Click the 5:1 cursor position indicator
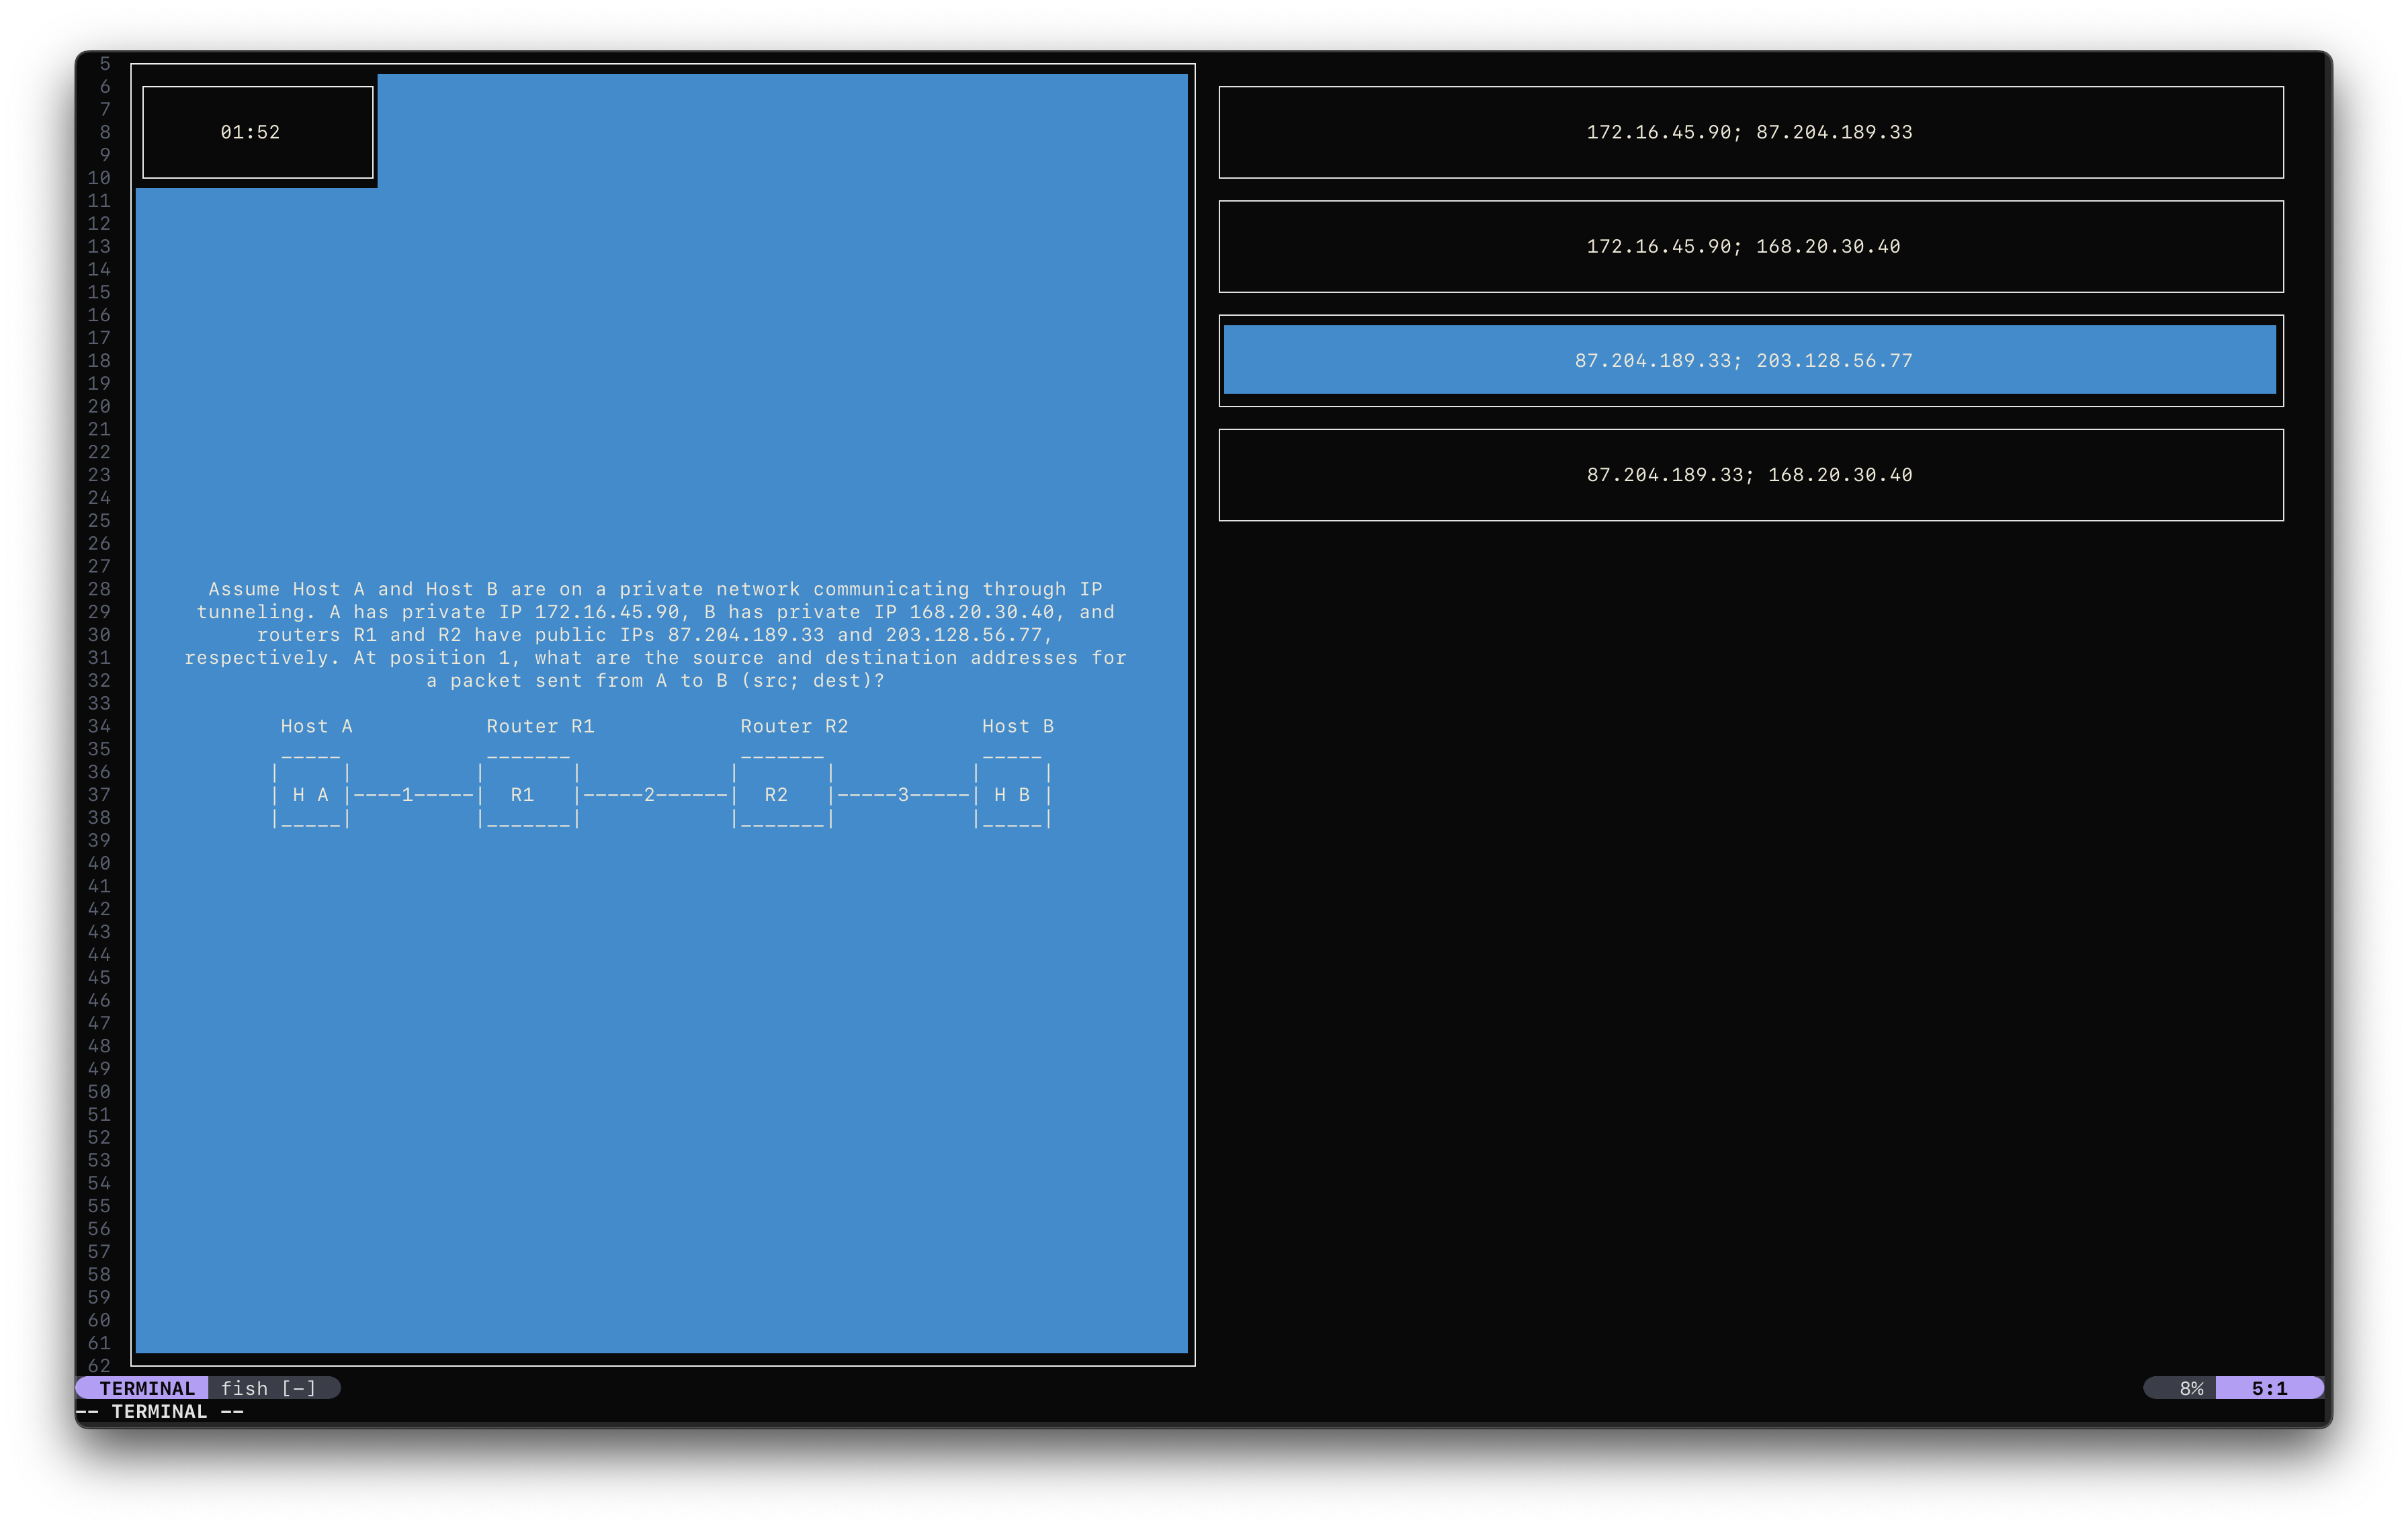2408x1528 pixels. (2268, 1388)
